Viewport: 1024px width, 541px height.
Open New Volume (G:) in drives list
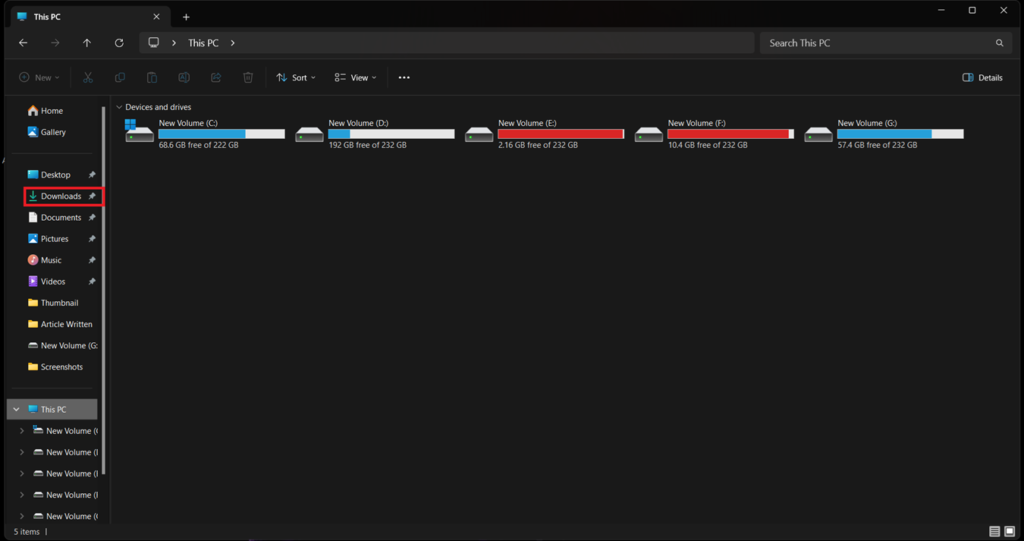(884, 133)
